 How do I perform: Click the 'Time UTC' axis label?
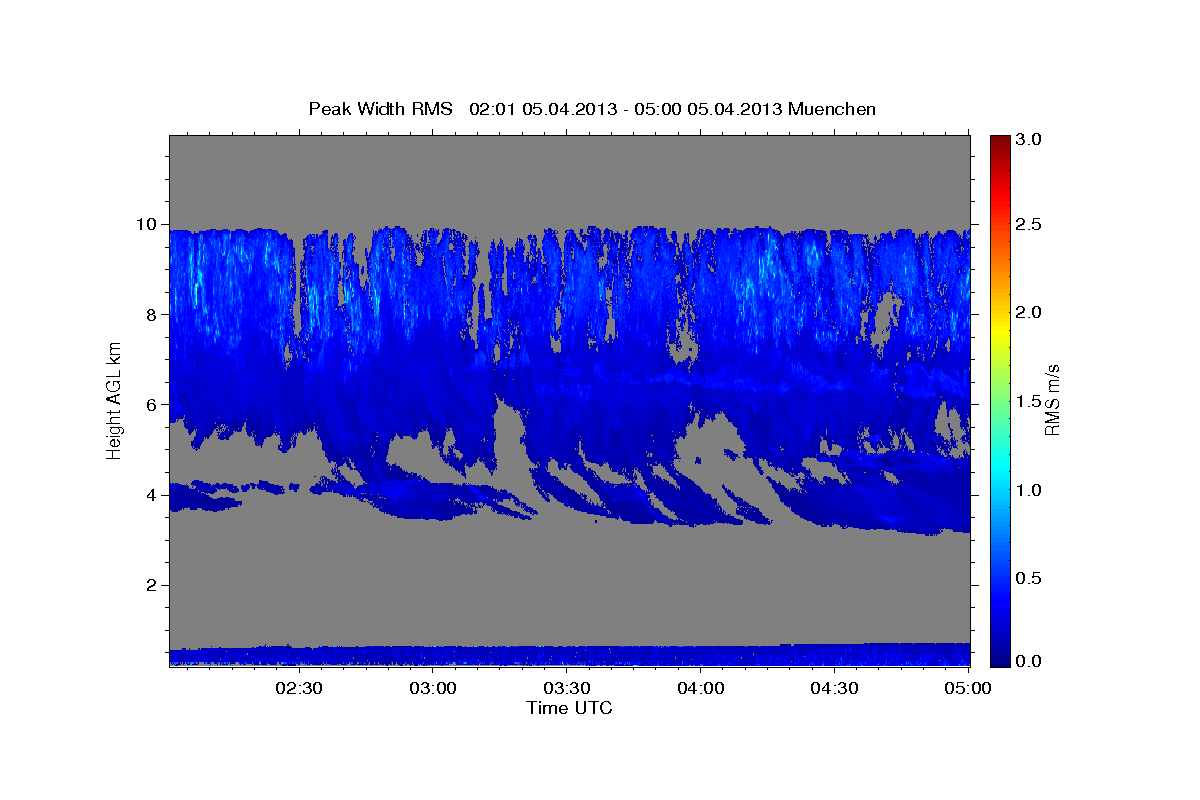pos(569,708)
